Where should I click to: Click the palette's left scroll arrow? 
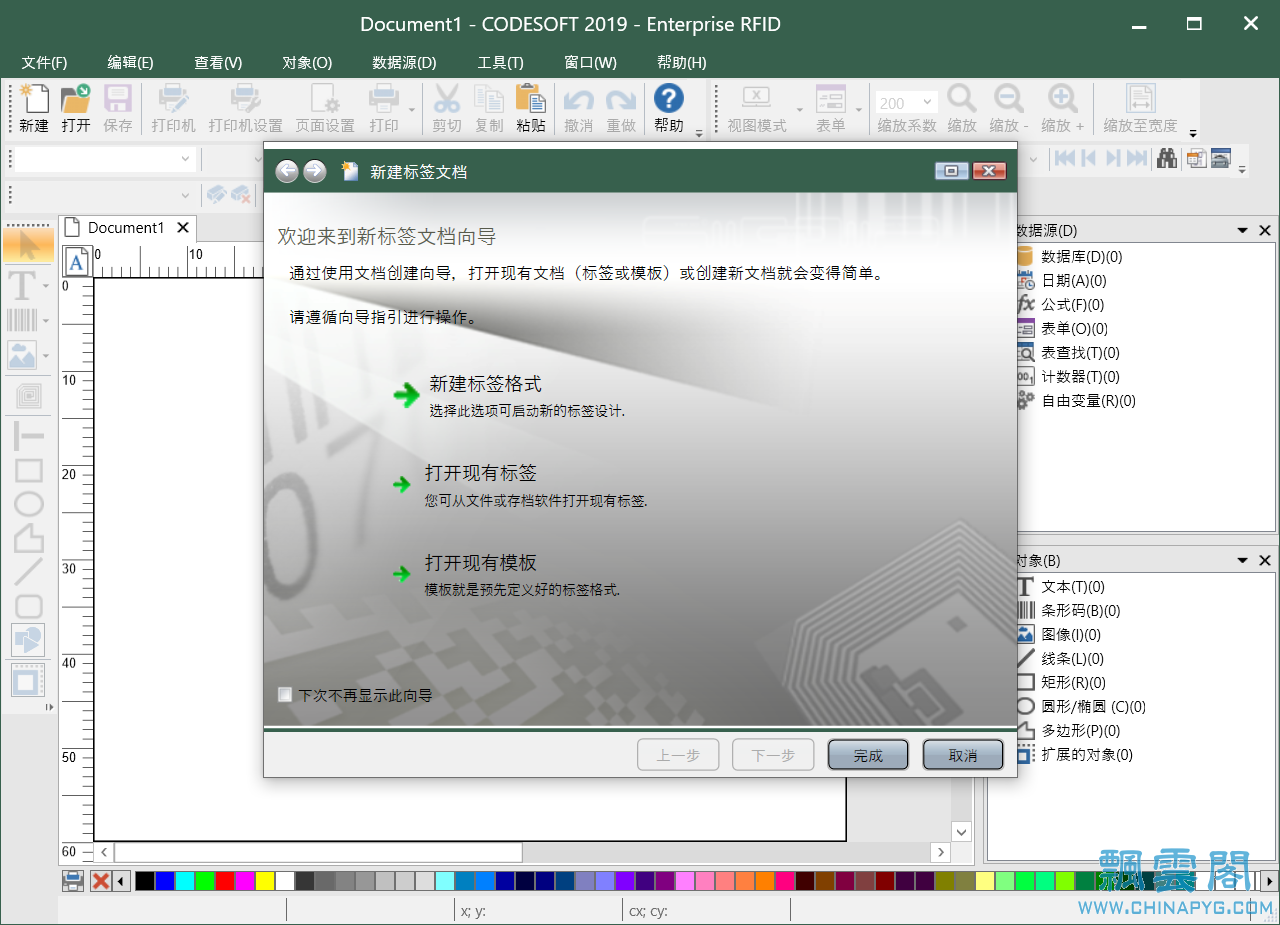(122, 881)
